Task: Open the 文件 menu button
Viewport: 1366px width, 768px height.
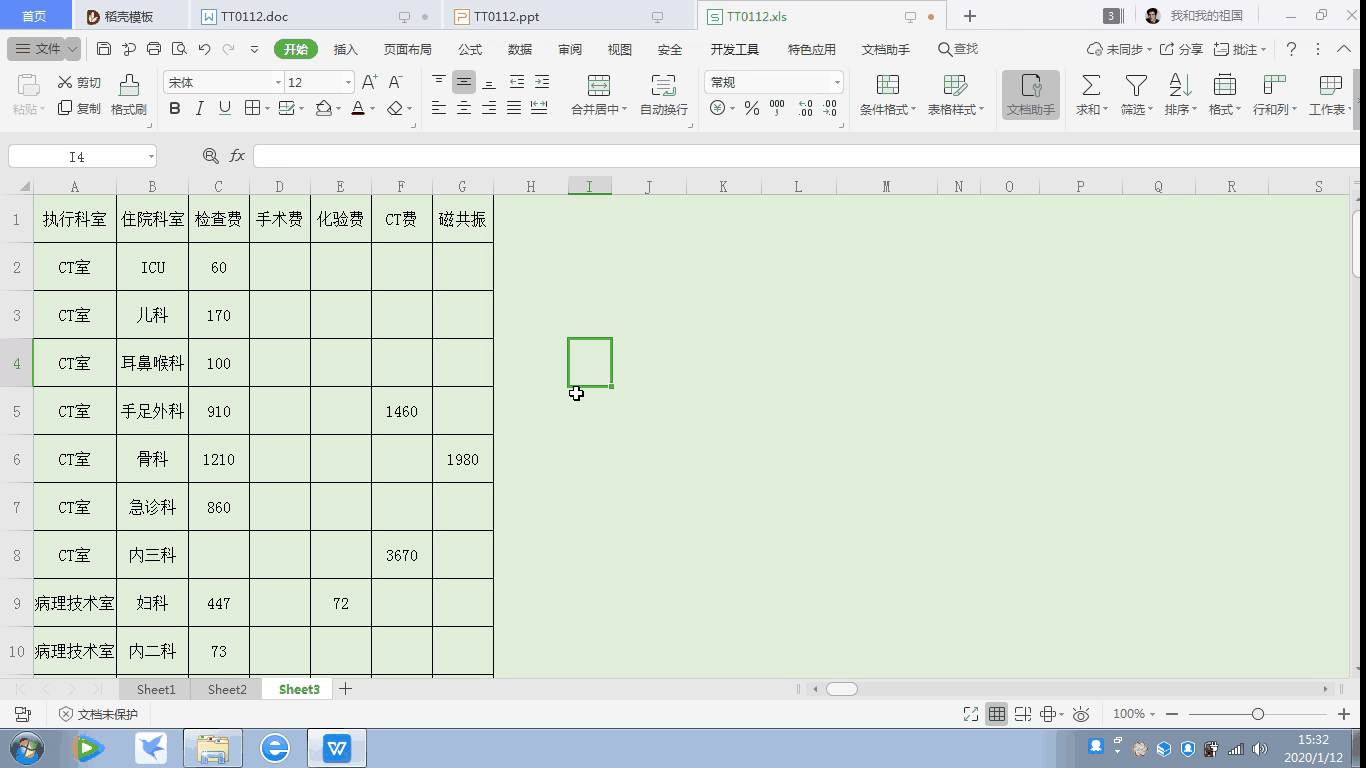Action: pyautogui.click(x=45, y=49)
